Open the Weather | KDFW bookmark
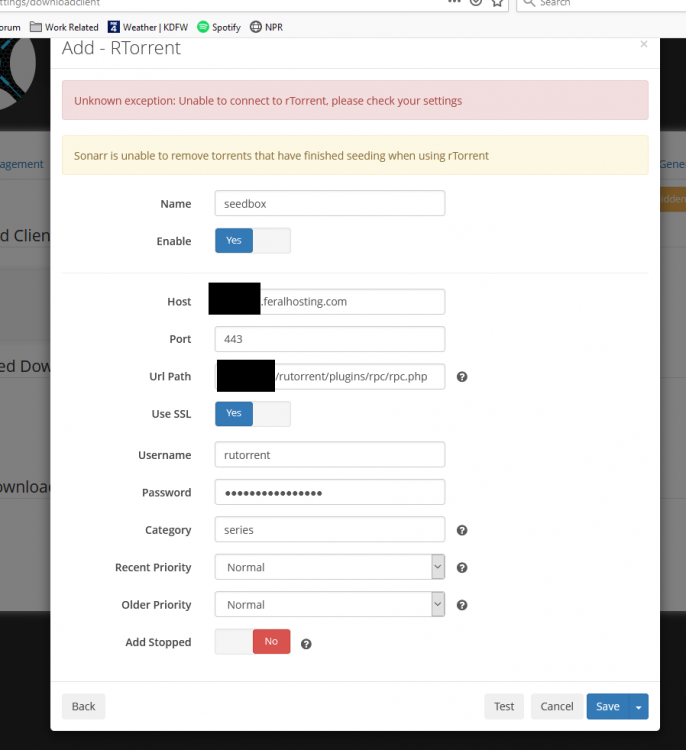This screenshot has width=686, height=750. pyautogui.click(x=148, y=27)
